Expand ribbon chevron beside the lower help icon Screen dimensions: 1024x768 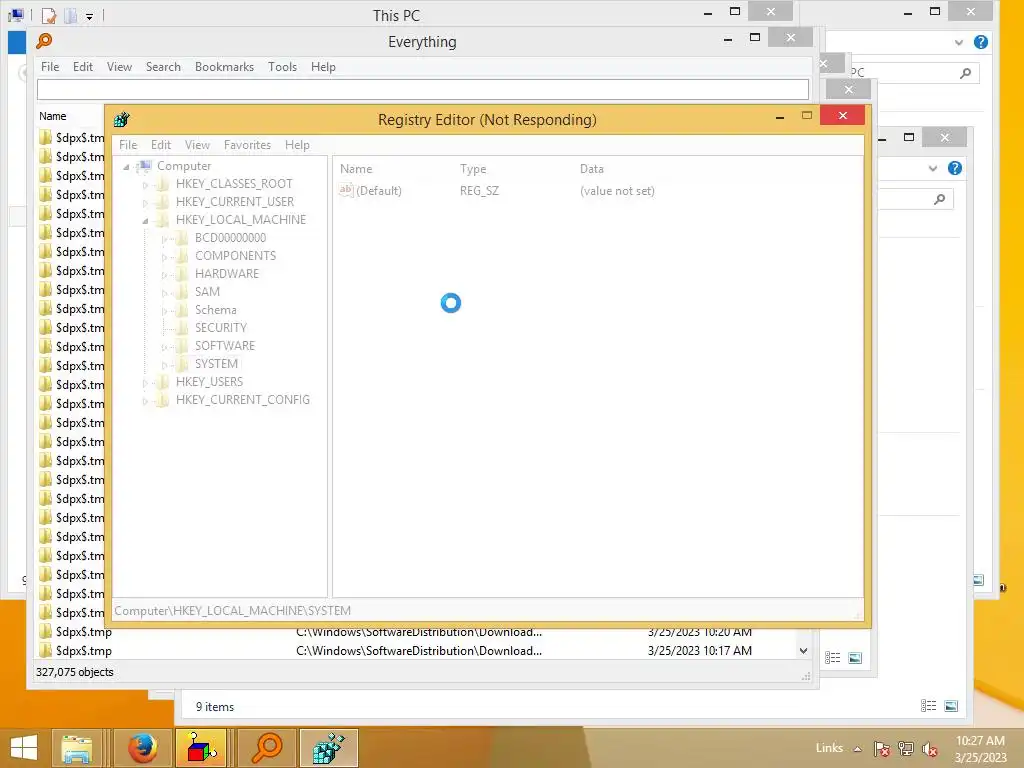coord(933,168)
